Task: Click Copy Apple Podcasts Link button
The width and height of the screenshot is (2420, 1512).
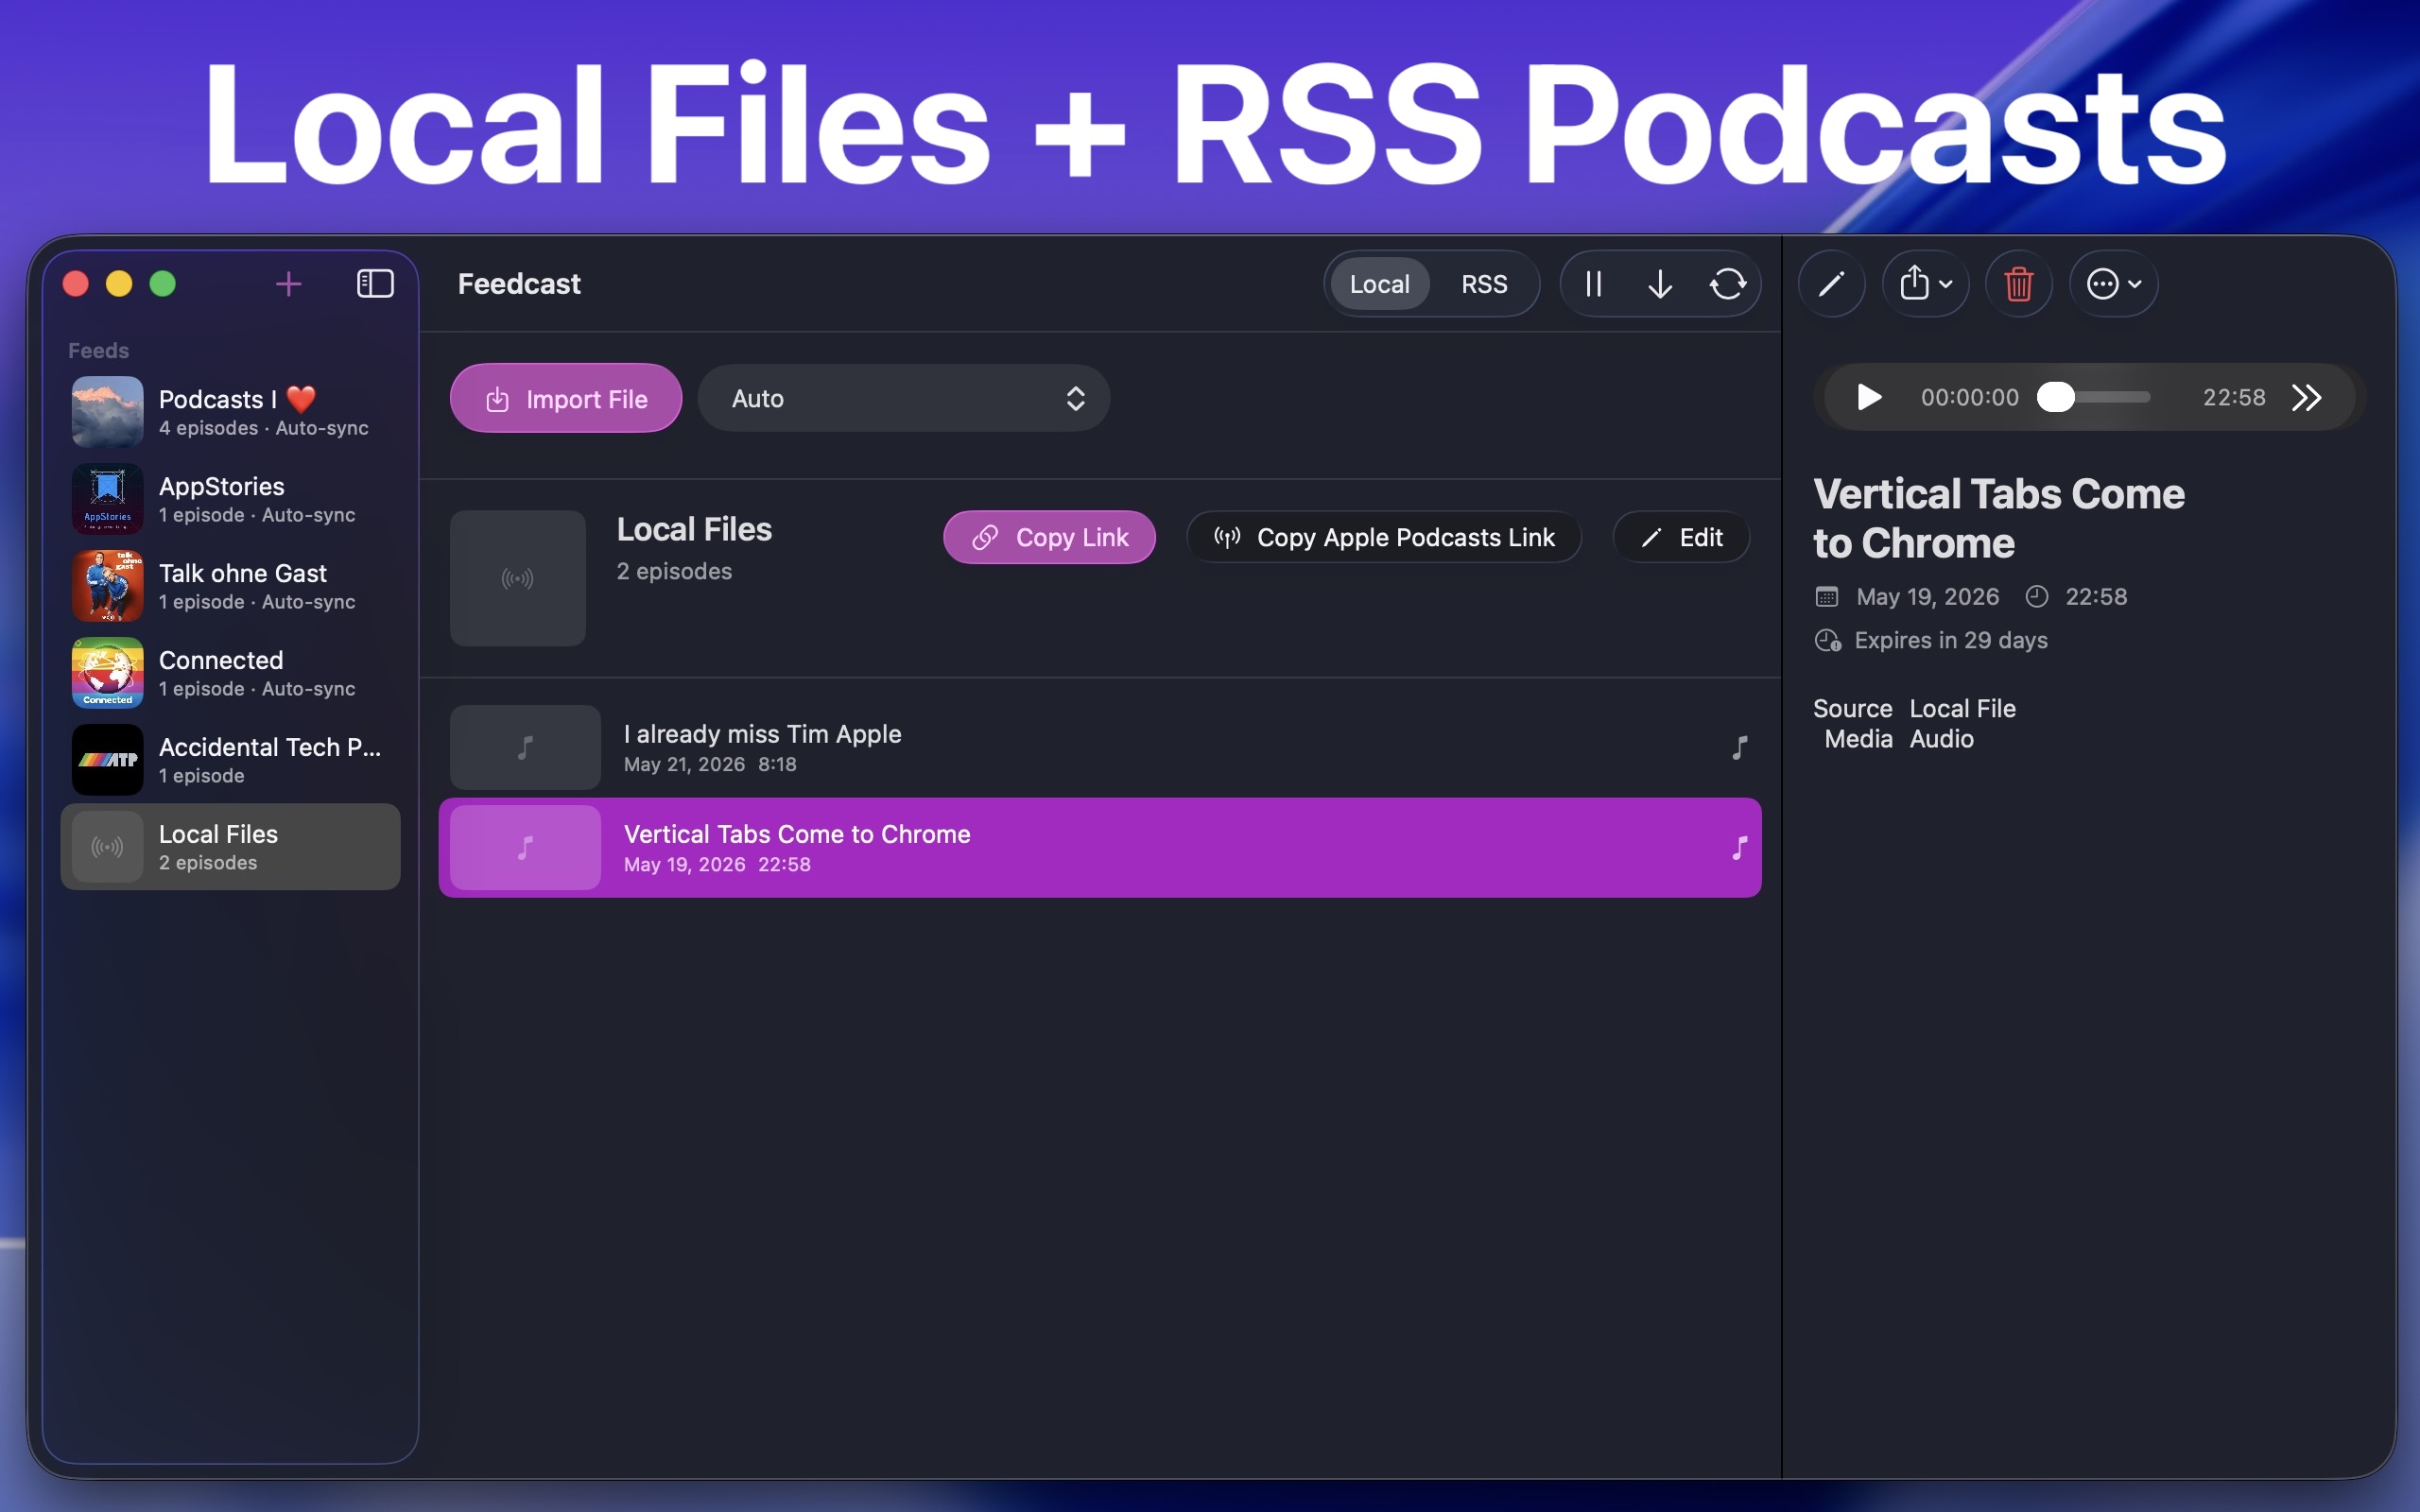Action: [1384, 537]
